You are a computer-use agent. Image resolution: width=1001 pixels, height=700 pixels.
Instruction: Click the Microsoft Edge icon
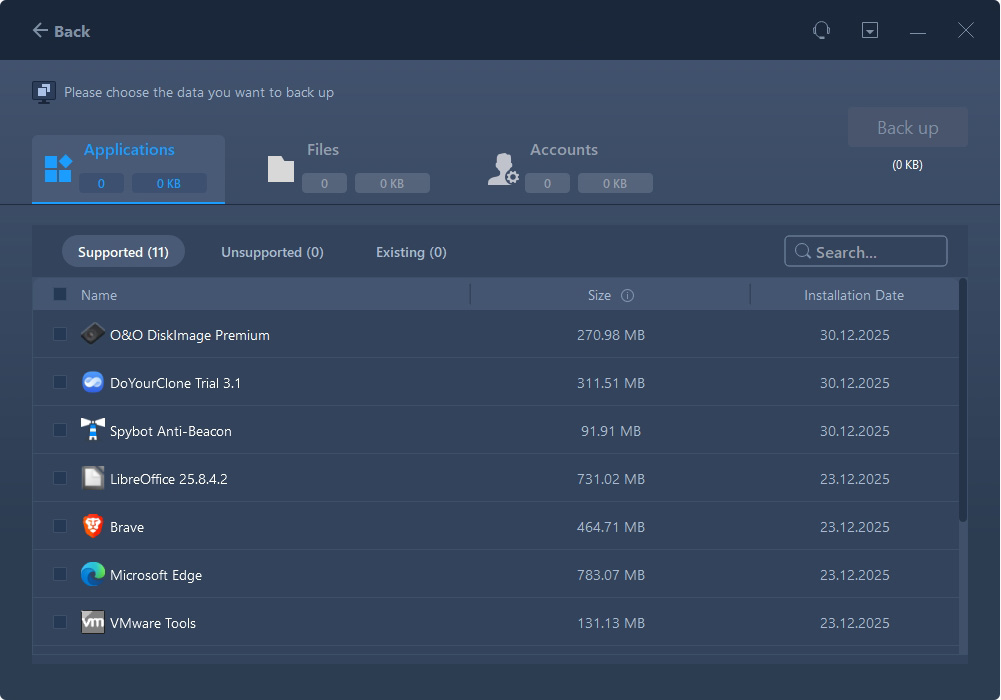coord(93,574)
